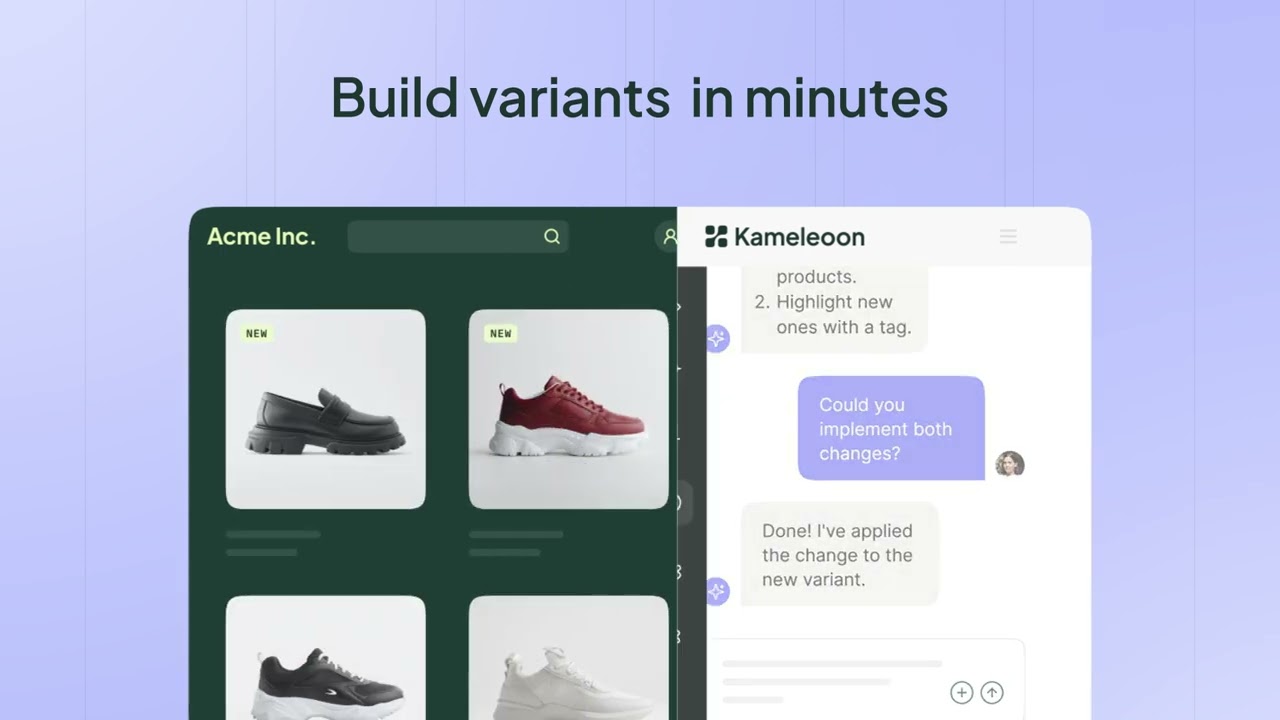The height and width of the screenshot is (720, 1280).
Task: Click the AI sparkle avatar beside 'Done!' message
Action: click(x=717, y=591)
